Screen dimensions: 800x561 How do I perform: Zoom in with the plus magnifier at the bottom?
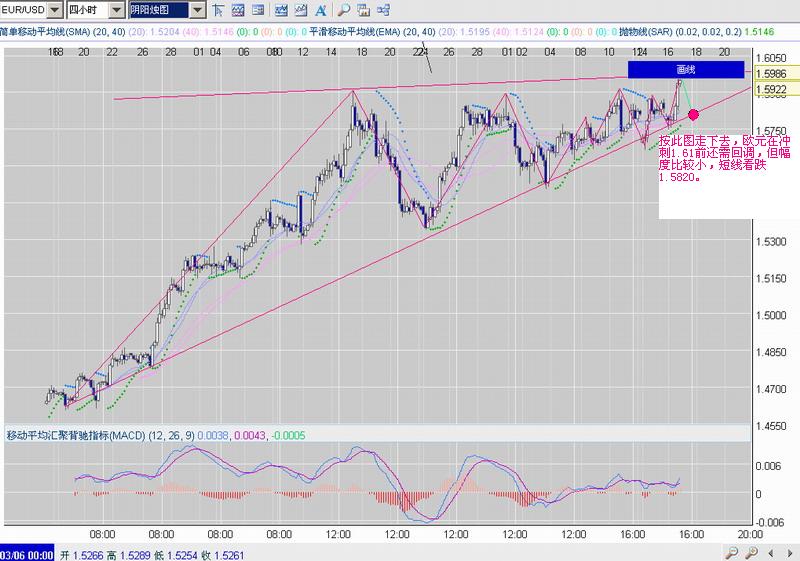point(752,553)
